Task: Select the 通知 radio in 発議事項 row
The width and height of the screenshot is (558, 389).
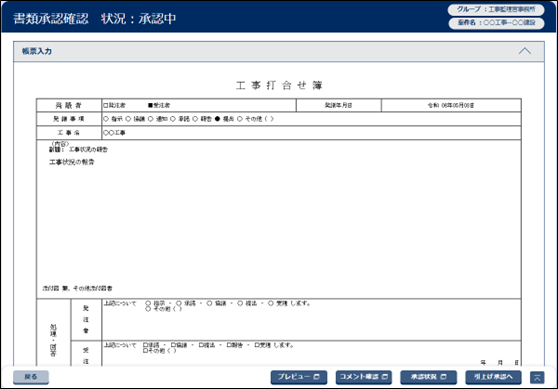Action: coord(151,119)
